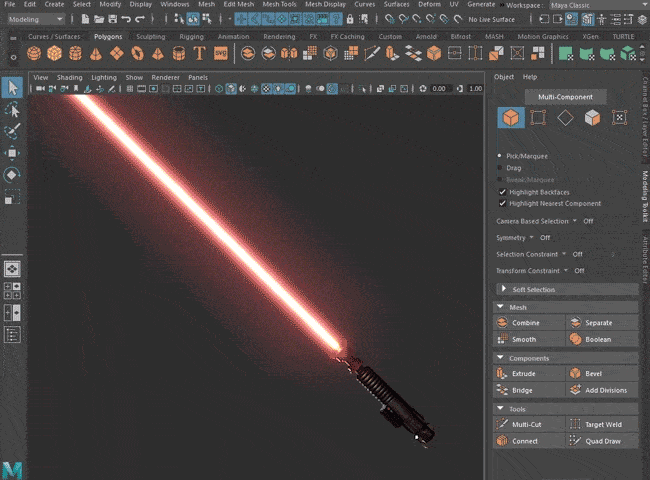The width and height of the screenshot is (650, 480).
Task: Open Selection Constraint dropdown
Action: (x=564, y=254)
